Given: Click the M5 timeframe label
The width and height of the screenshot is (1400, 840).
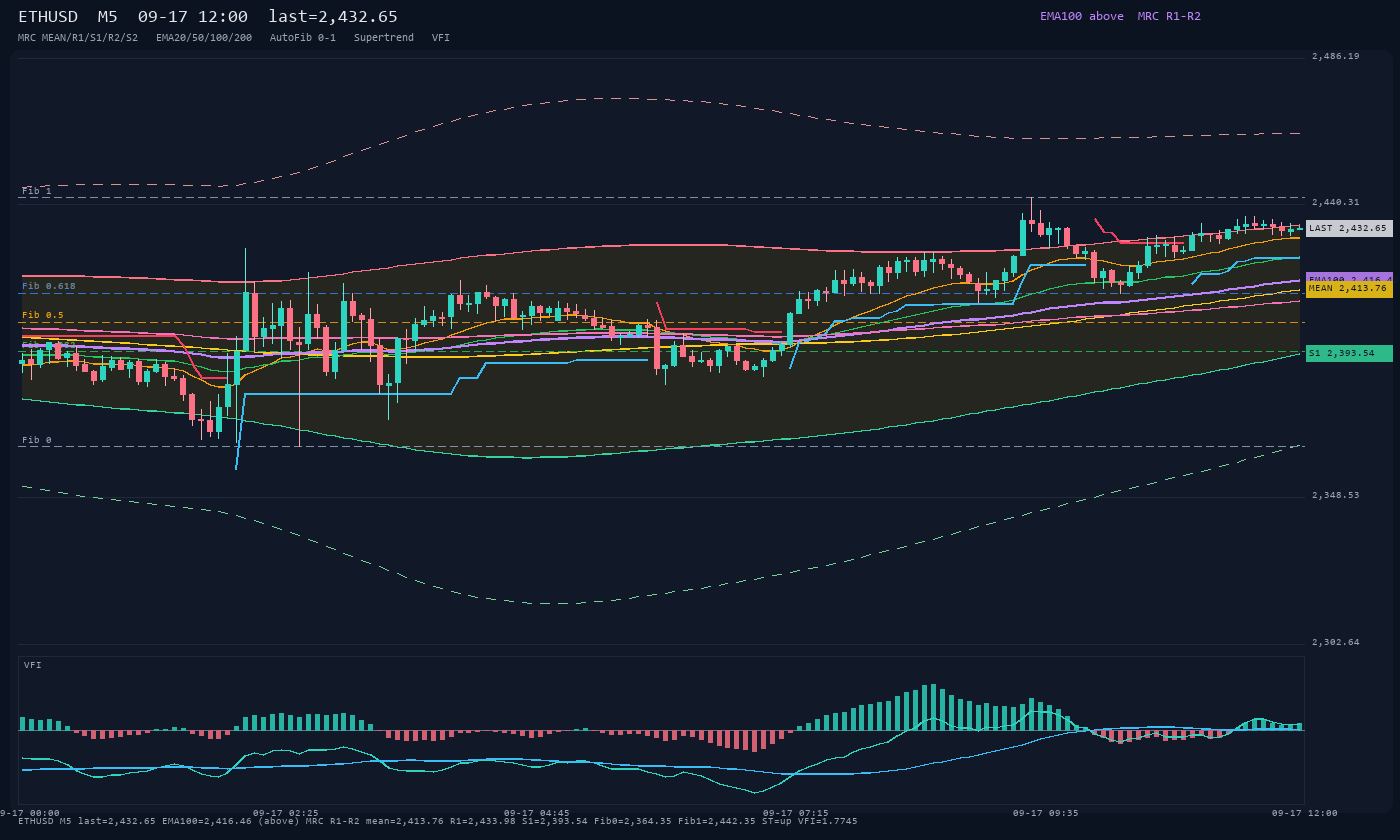Looking at the screenshot, I should tap(108, 16).
